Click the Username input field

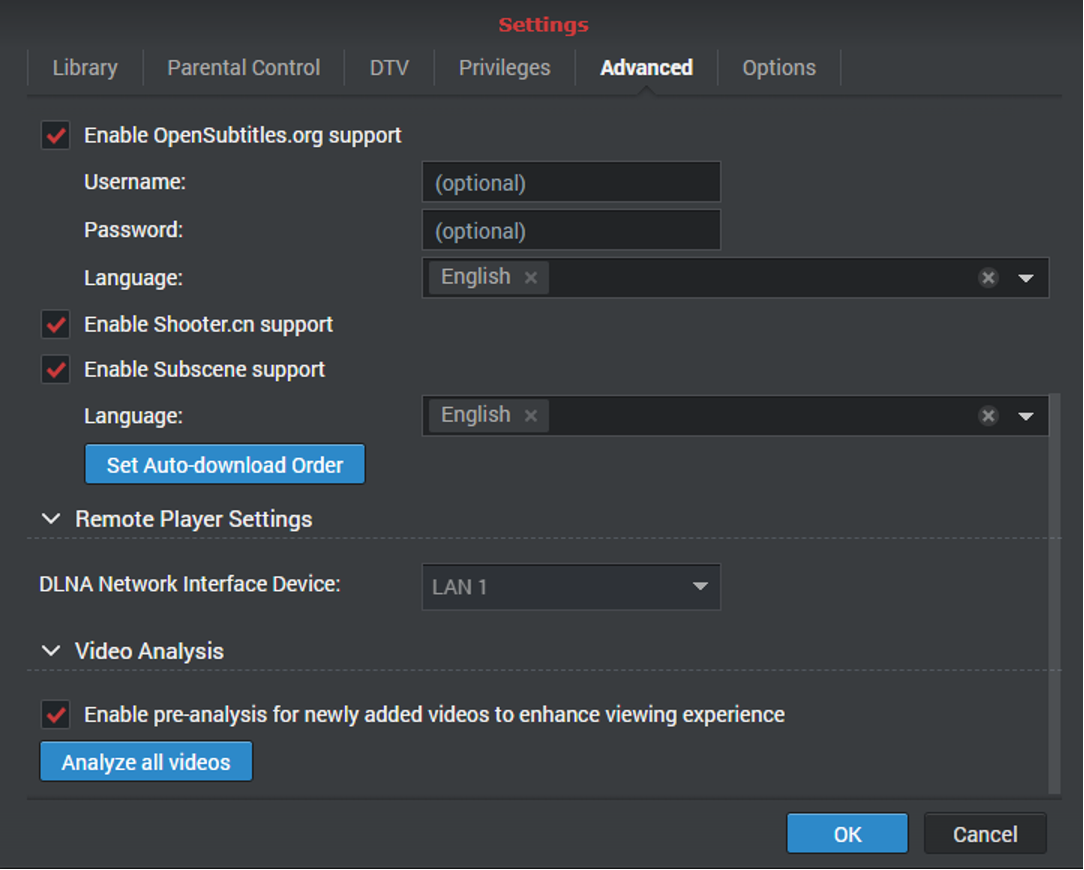pyautogui.click(x=571, y=183)
